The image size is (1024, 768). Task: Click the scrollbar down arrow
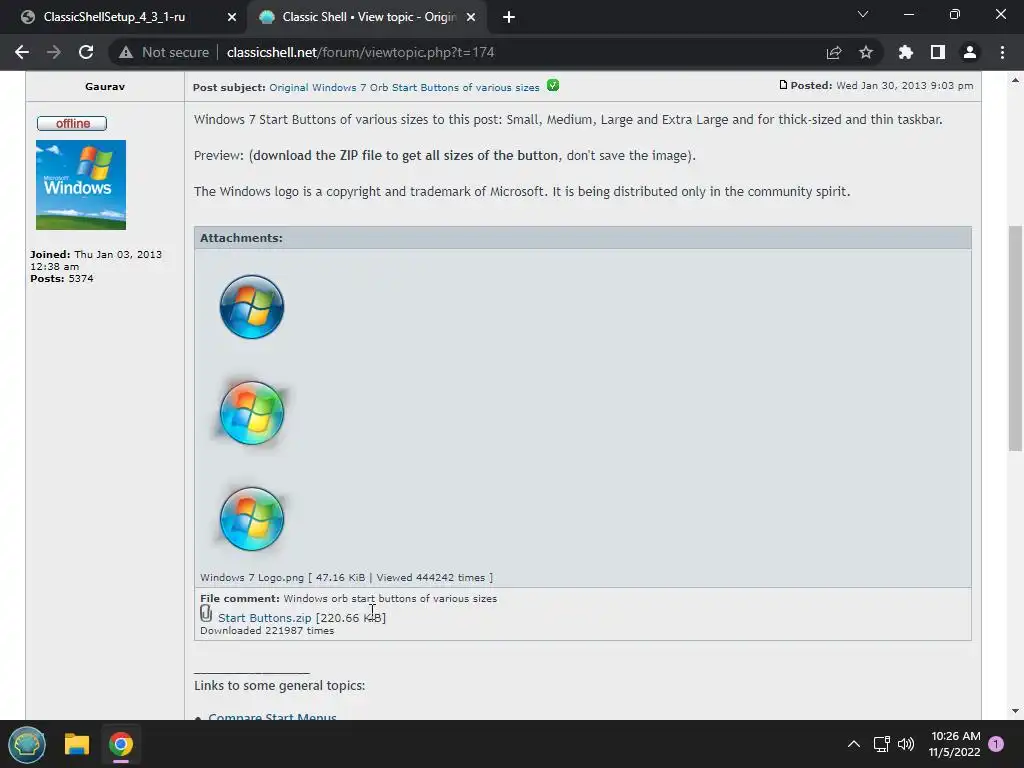point(1015,711)
